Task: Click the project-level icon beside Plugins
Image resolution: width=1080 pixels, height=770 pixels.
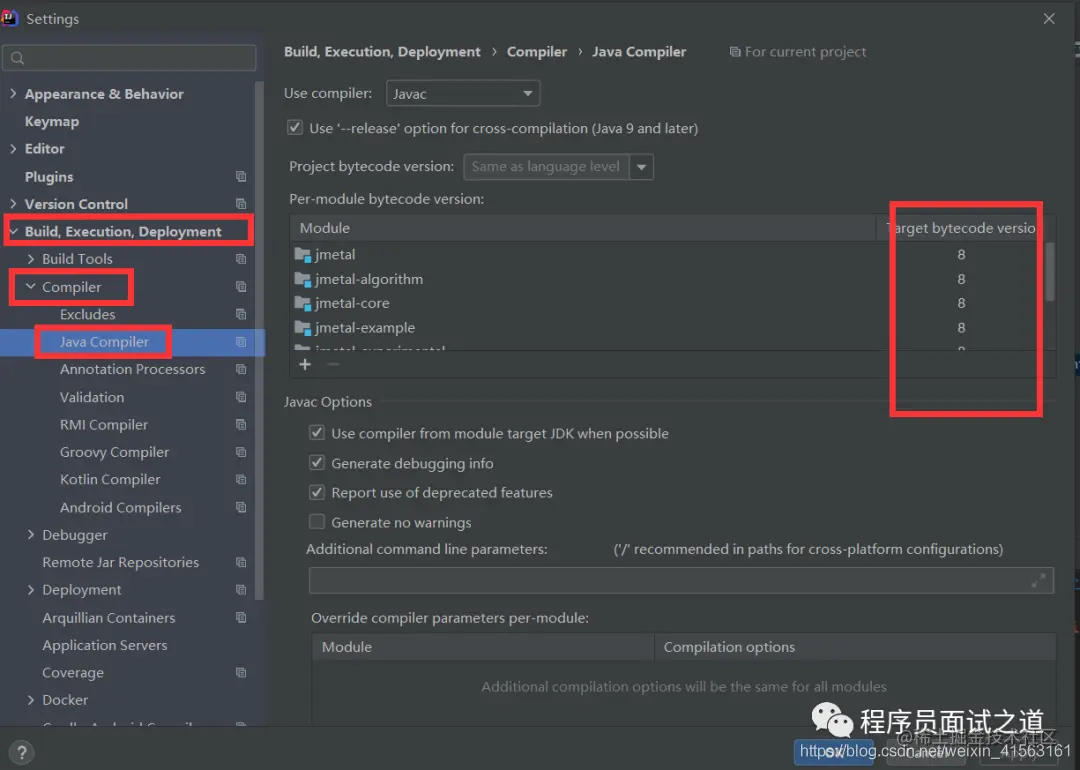Action: [x=241, y=176]
